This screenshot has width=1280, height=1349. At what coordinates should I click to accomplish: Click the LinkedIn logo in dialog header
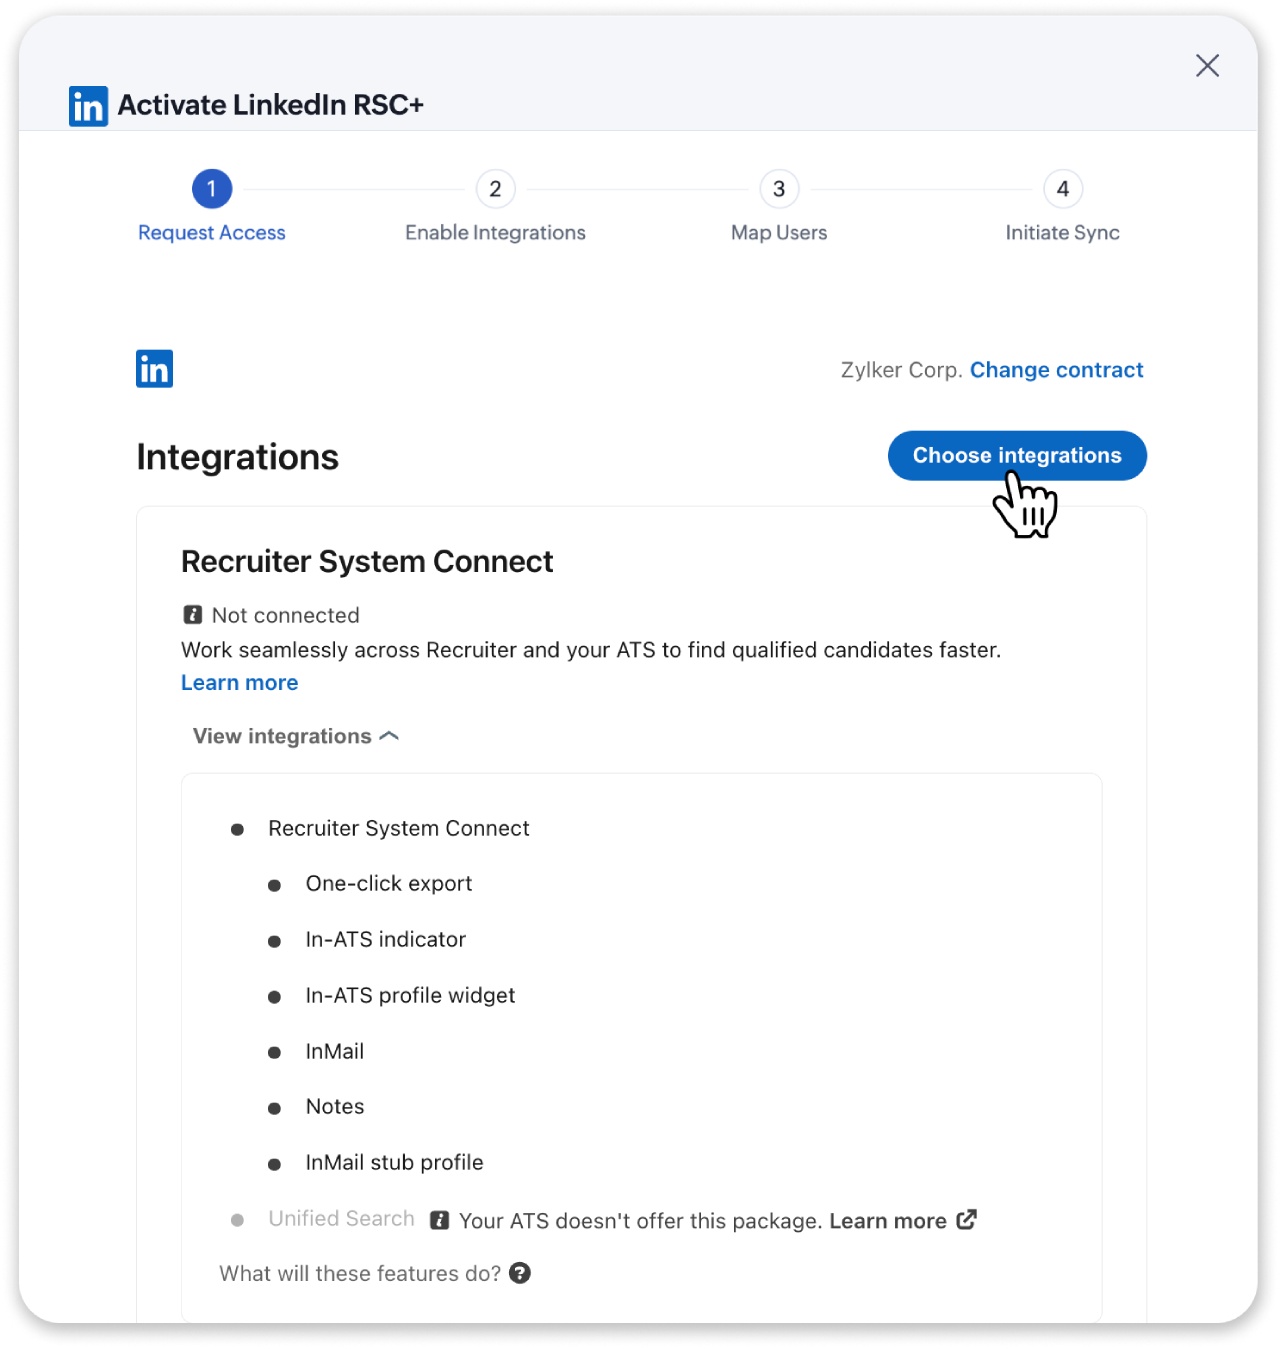(x=88, y=106)
